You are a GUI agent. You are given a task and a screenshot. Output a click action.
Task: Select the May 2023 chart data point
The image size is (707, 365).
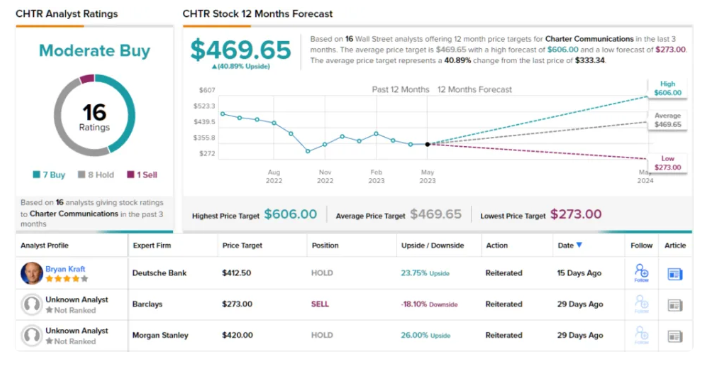pyautogui.click(x=427, y=144)
